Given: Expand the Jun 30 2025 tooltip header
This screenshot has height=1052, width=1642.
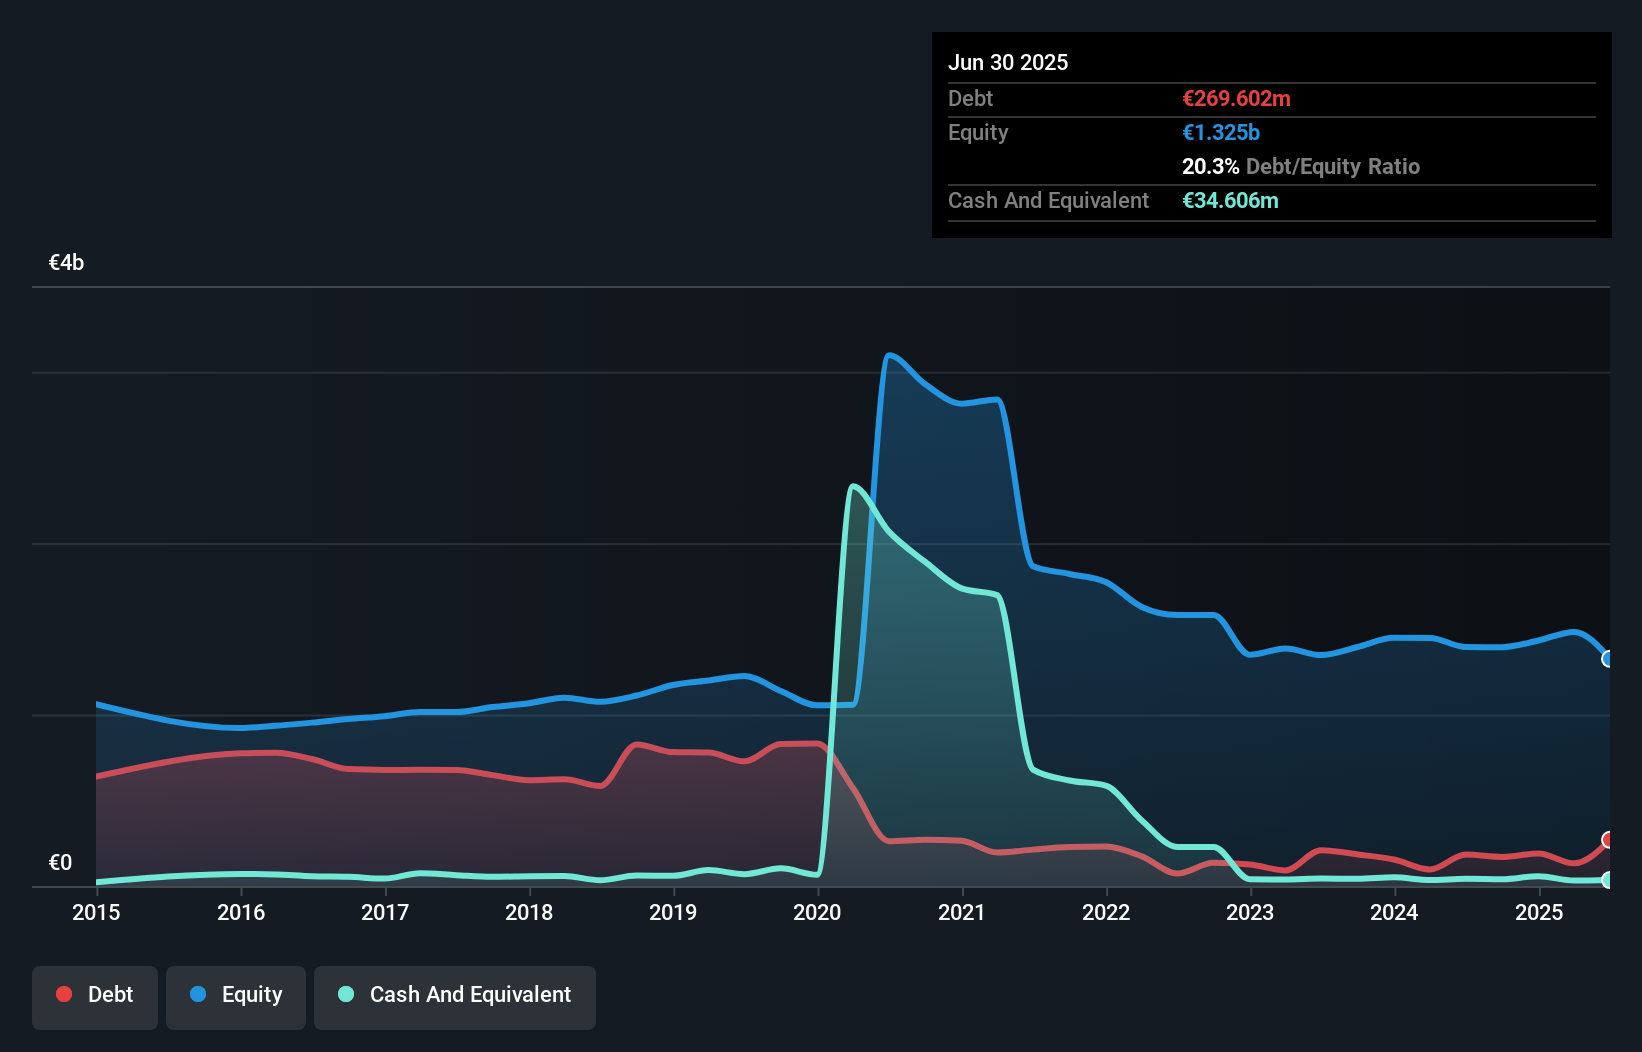Looking at the screenshot, I should [x=1009, y=62].
